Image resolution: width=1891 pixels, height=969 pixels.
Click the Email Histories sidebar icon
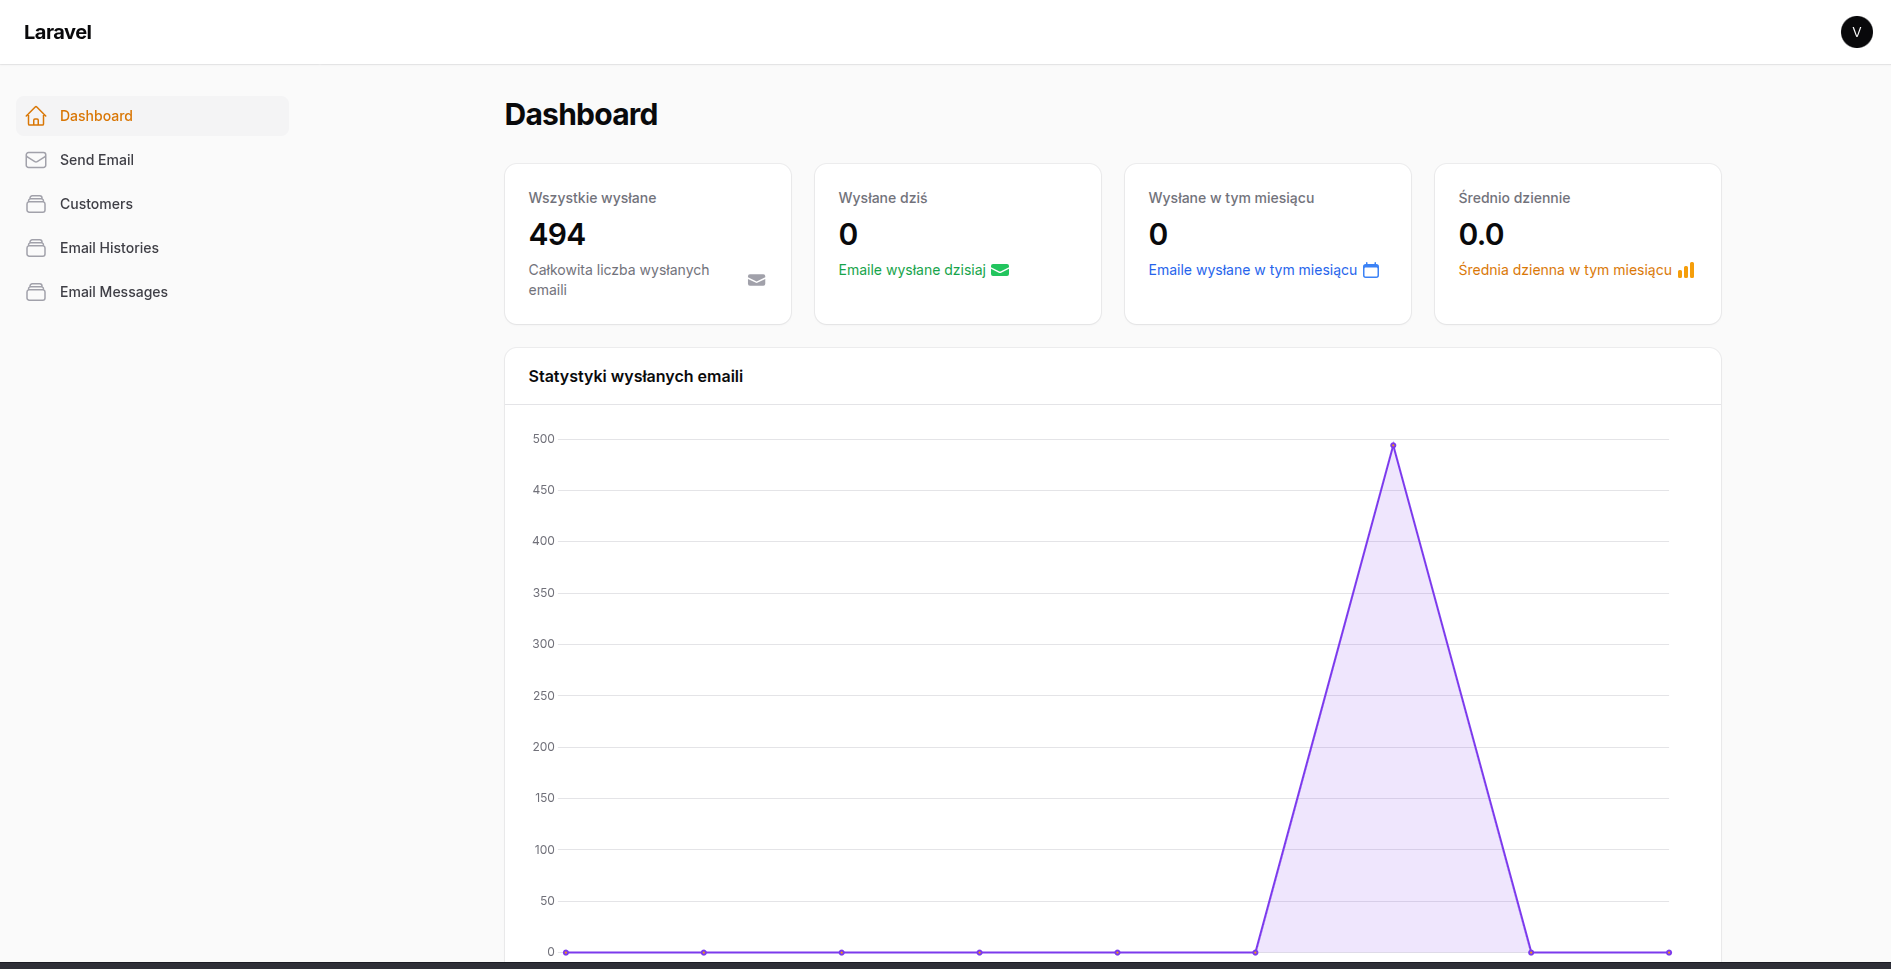[36, 248]
